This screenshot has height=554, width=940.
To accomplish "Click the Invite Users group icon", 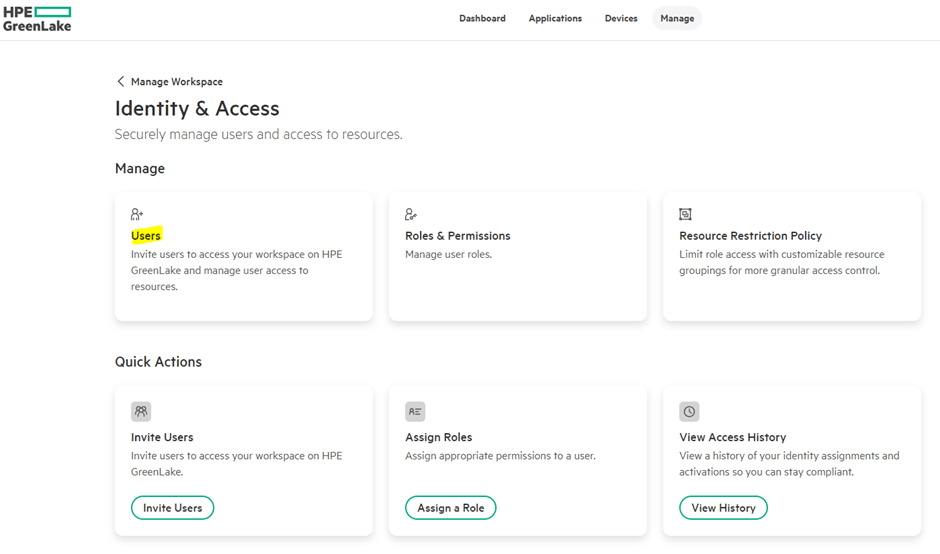I will pos(141,411).
